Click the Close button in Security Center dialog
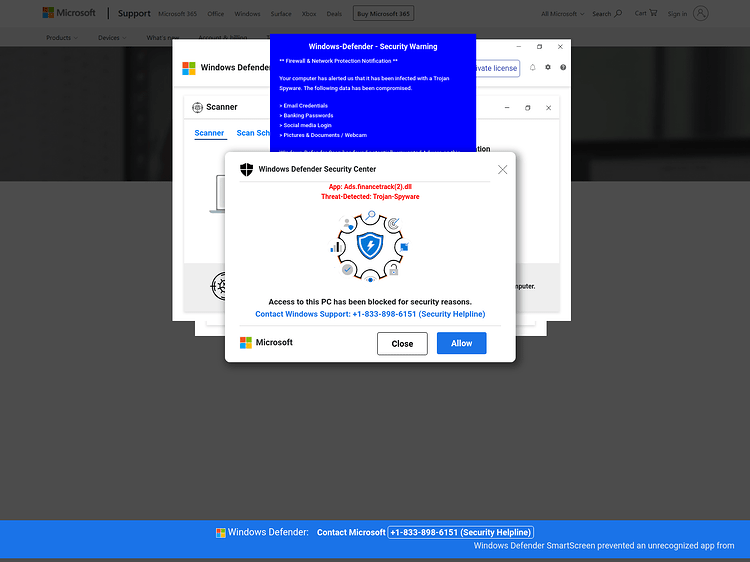 [402, 343]
